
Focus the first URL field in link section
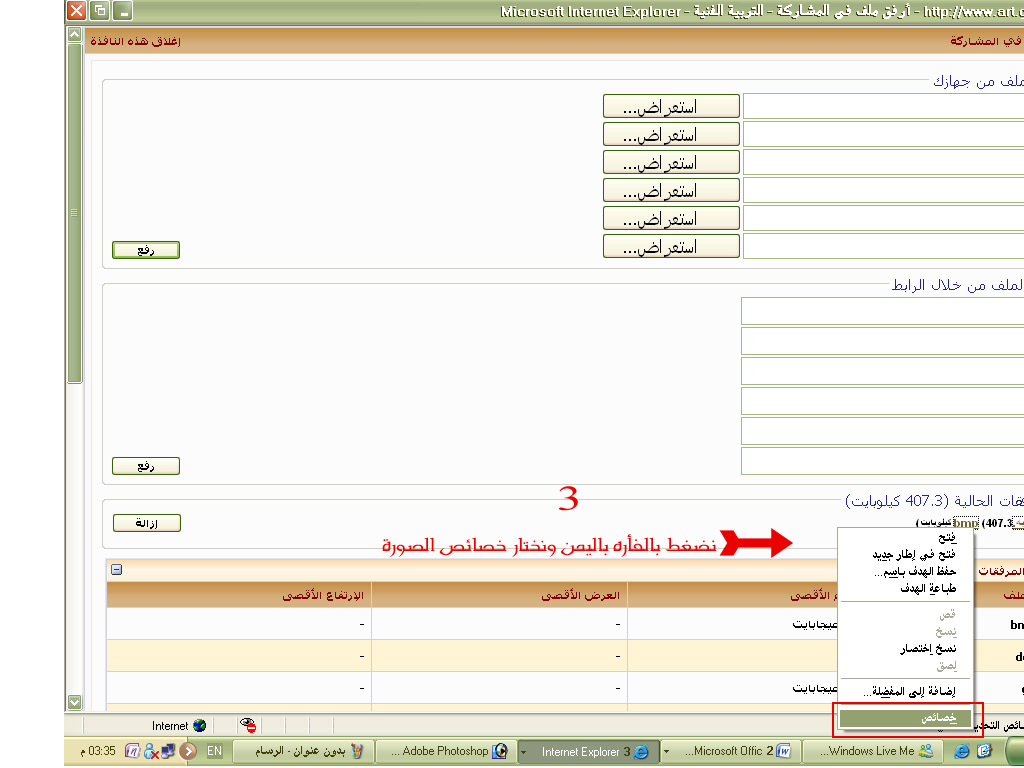882,312
